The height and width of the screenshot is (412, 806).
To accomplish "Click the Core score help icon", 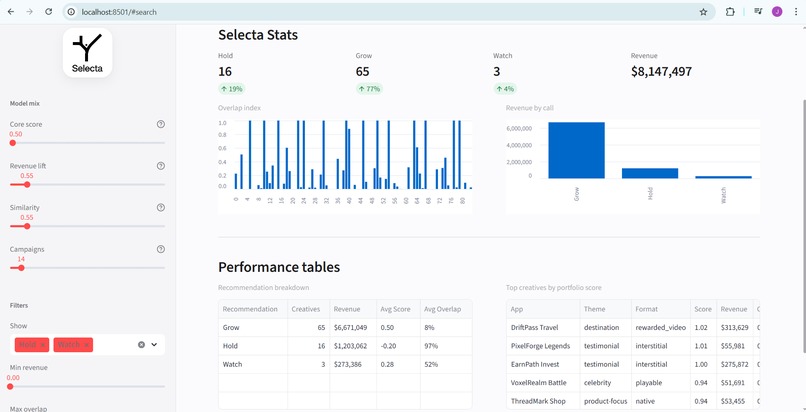I will click(160, 124).
